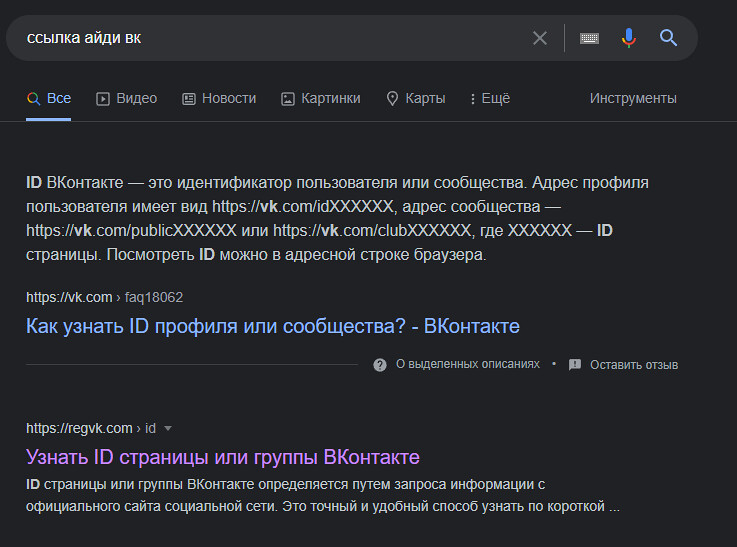
Task: Click the https://vk.com › faq18062 URL
Action: click(104, 297)
